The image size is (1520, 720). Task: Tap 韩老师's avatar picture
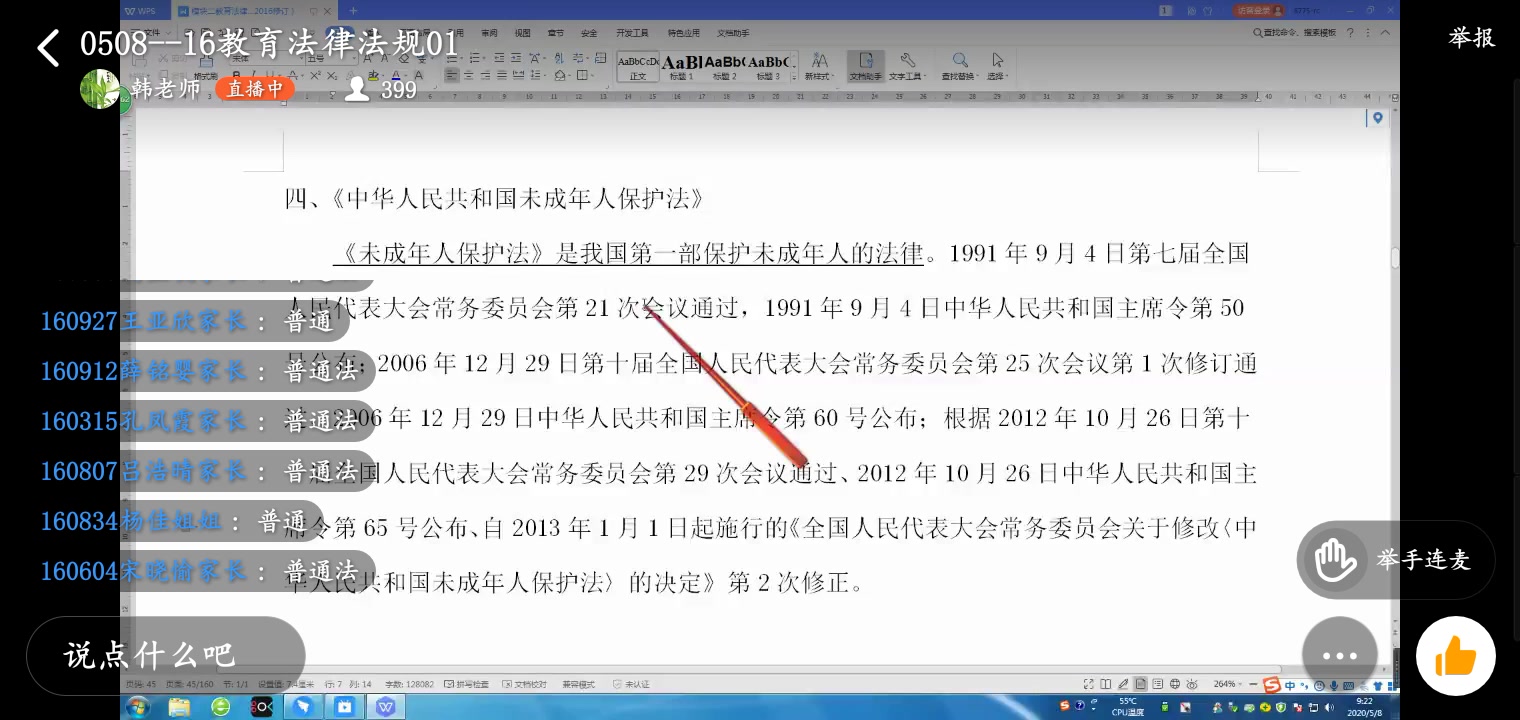point(100,89)
